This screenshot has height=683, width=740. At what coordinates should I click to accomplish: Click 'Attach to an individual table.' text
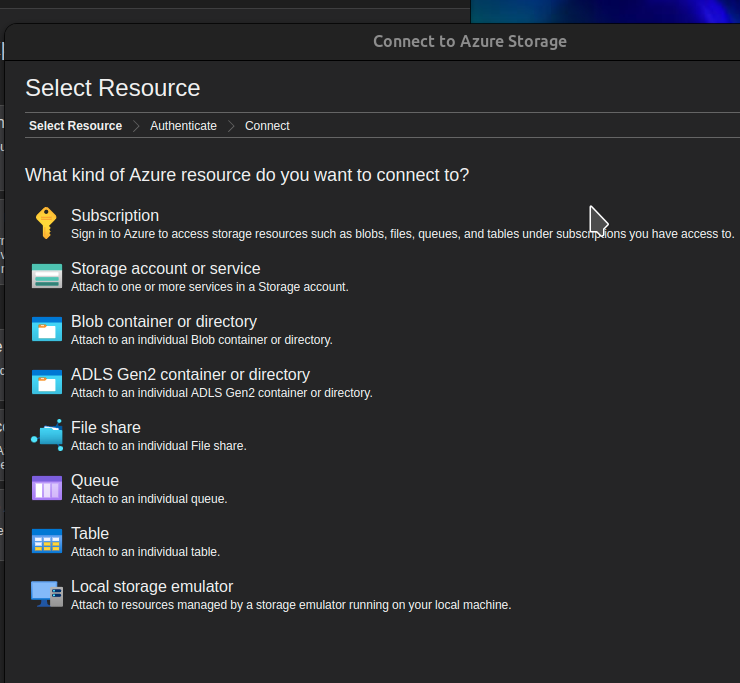[x=145, y=552]
